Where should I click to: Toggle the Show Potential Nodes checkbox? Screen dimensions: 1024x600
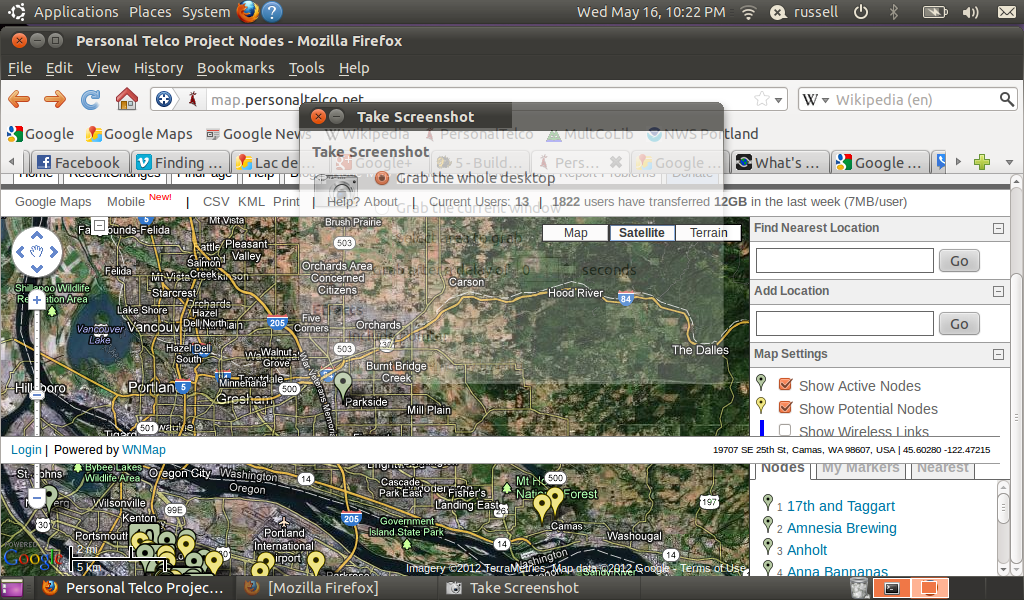tap(786, 407)
